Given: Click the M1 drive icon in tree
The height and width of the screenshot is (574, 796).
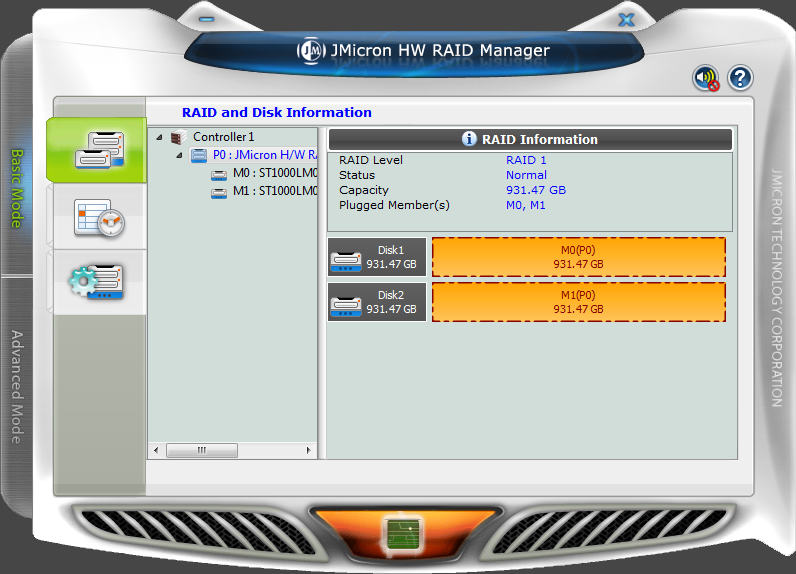Looking at the screenshot, I should [x=219, y=193].
